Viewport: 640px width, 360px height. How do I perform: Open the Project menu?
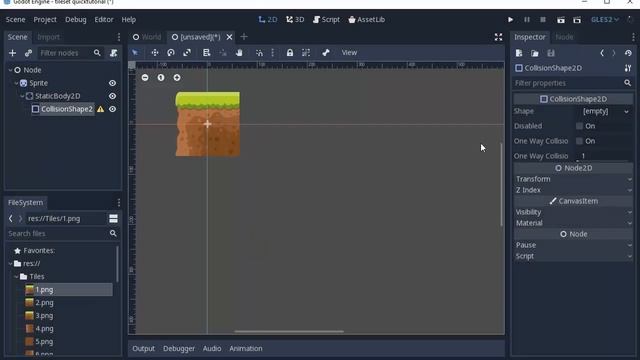(x=45, y=20)
